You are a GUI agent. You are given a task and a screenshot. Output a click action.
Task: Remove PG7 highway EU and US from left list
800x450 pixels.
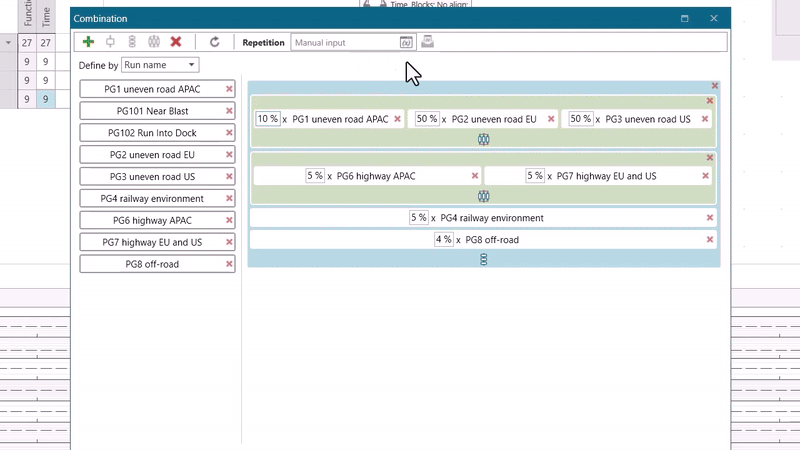pos(229,242)
